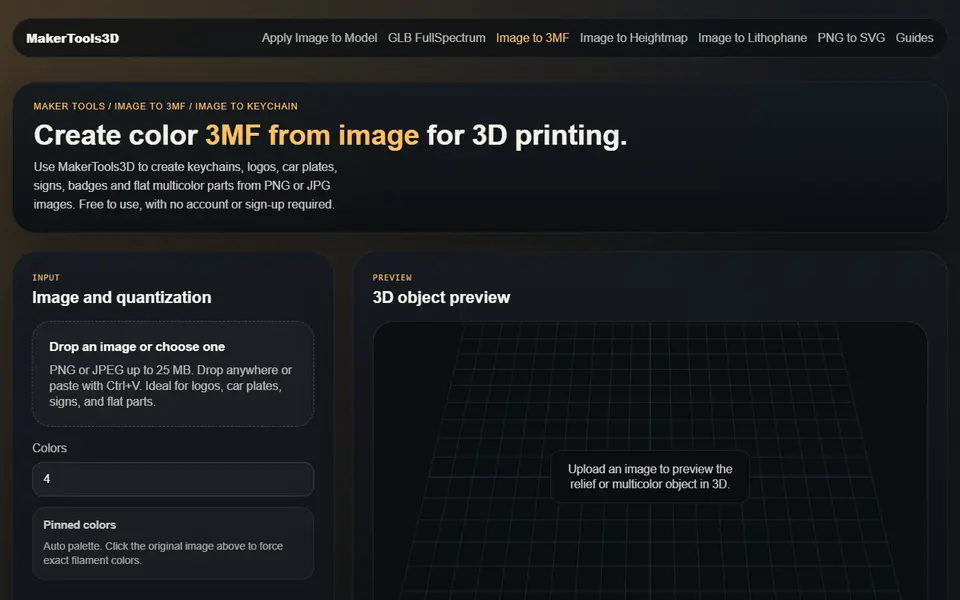Screen dimensions: 960x600
Task: Click '3D object preview' heading
Action: (441, 298)
